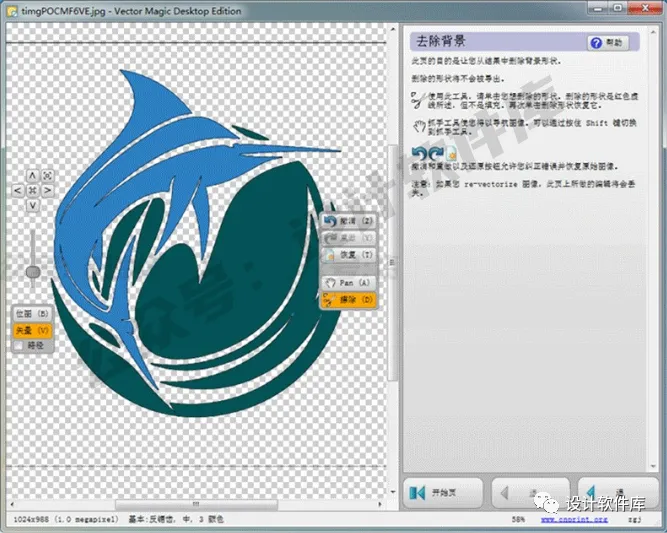Click the restore (T) button
Viewport: 667px width, 533px height.
pyautogui.click(x=348, y=255)
